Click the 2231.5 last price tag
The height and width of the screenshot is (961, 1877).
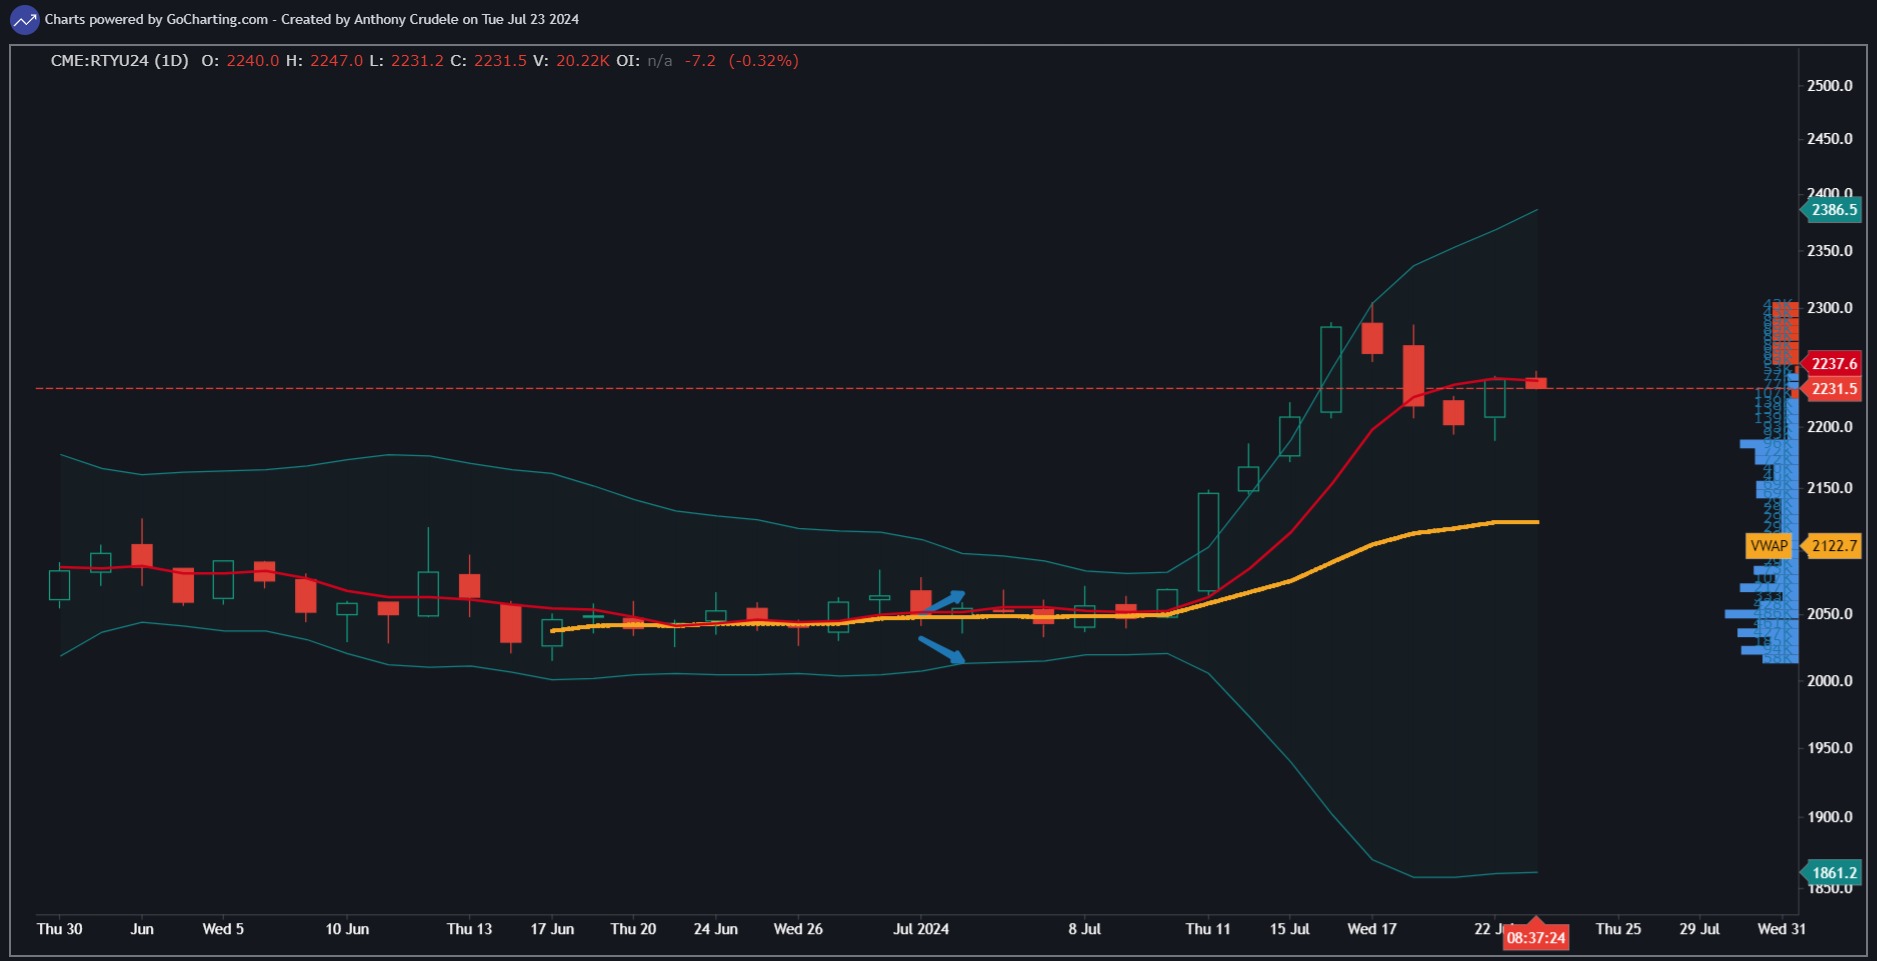[1831, 389]
